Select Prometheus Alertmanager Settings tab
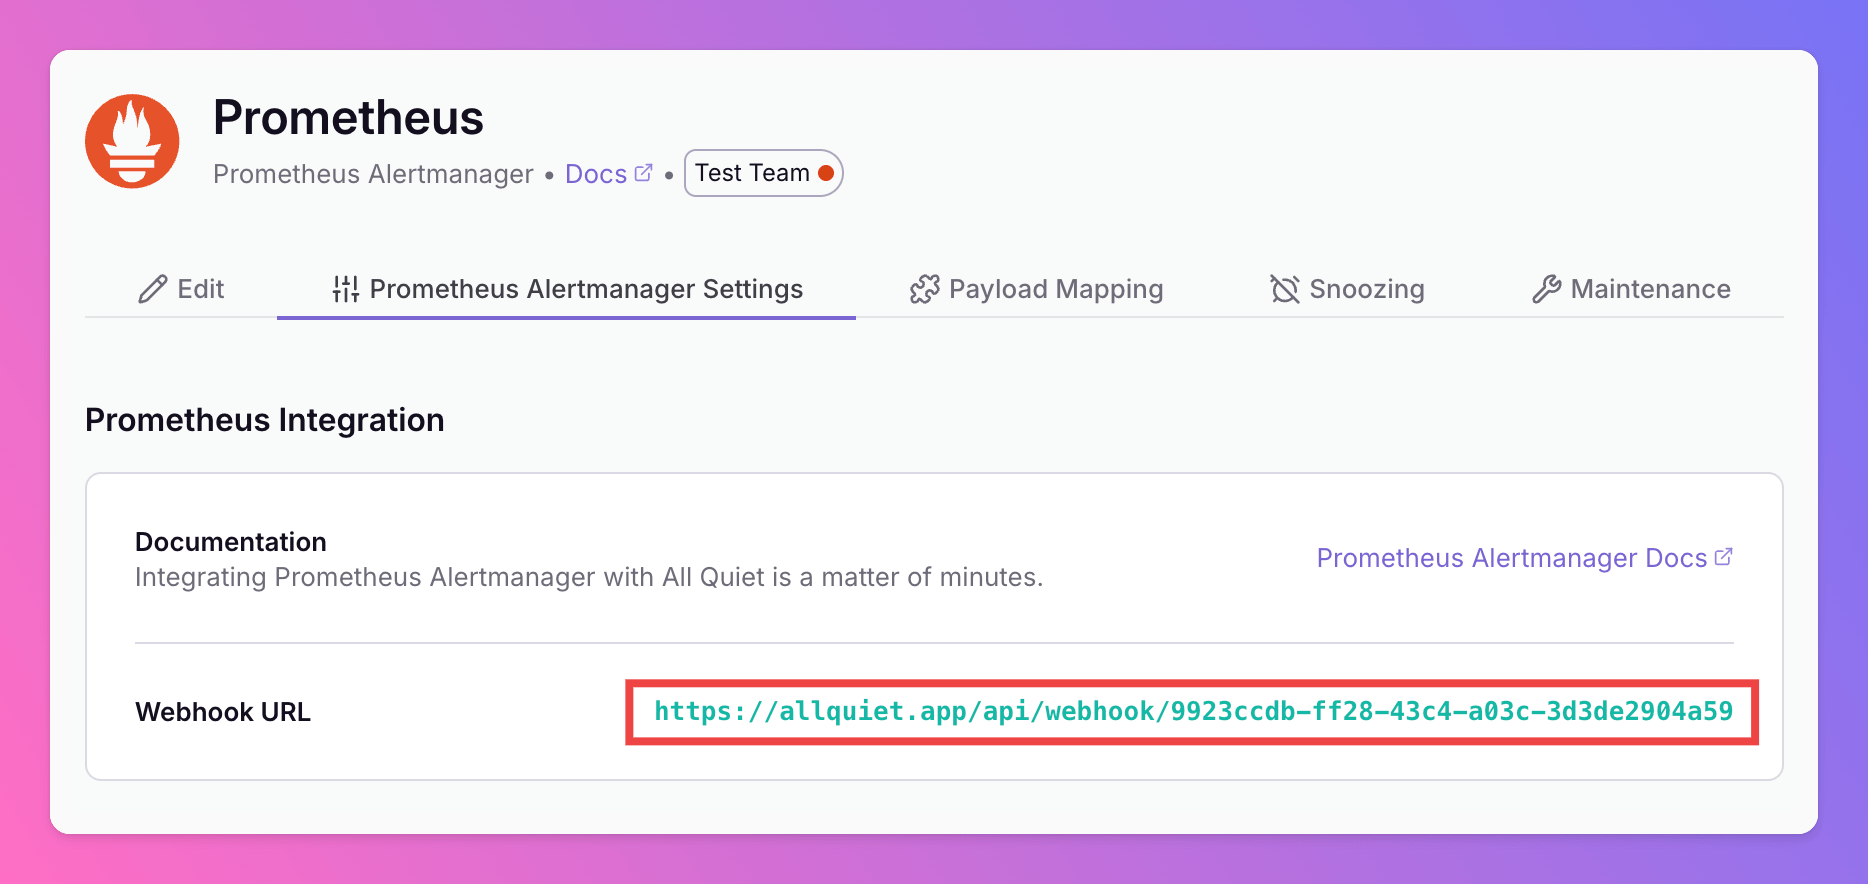This screenshot has width=1868, height=884. coord(567,289)
